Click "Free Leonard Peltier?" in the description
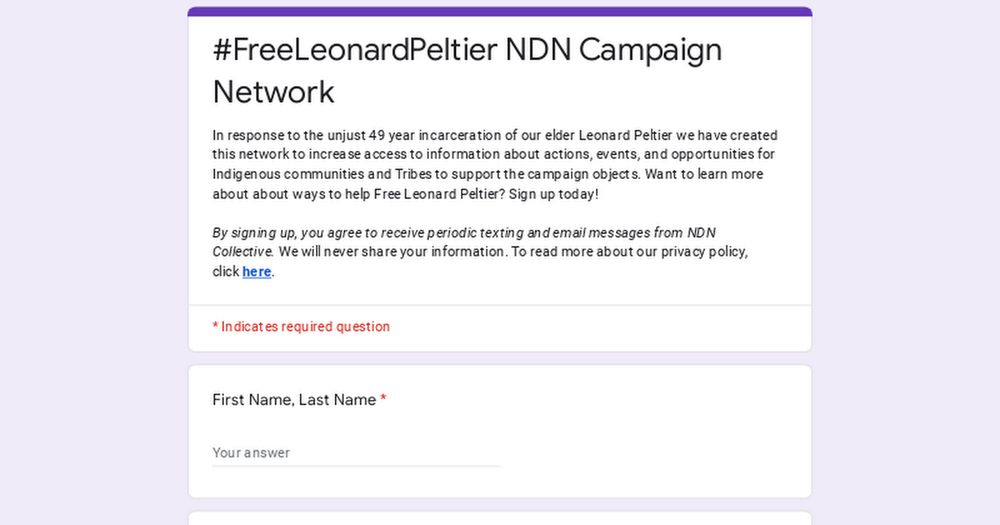1000x525 pixels. pos(439,194)
